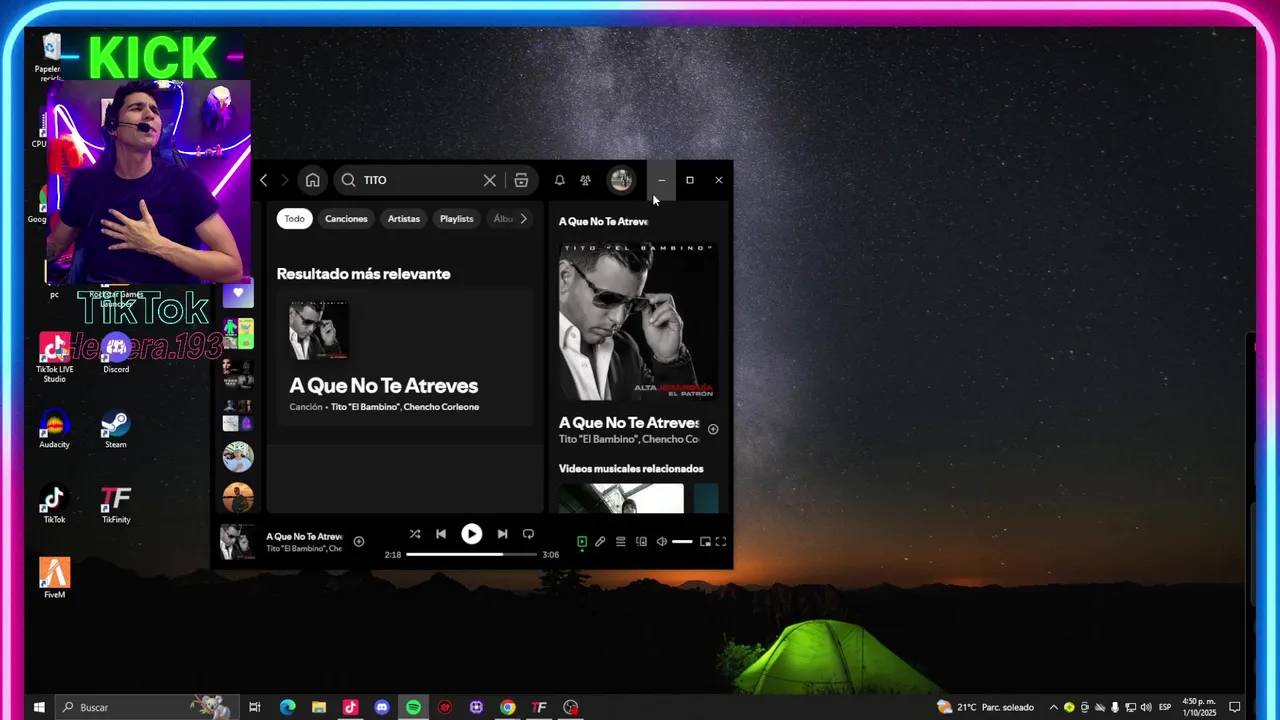Open the Windows notification center
Image resolution: width=1280 pixels, height=720 pixels.
[x=1235, y=707]
